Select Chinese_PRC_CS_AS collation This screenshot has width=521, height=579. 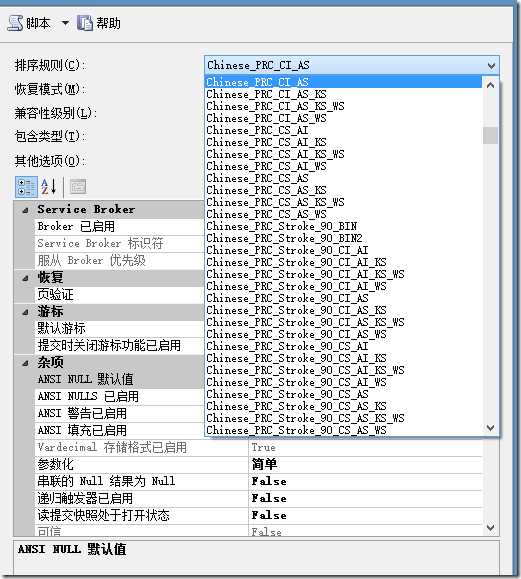click(343, 178)
